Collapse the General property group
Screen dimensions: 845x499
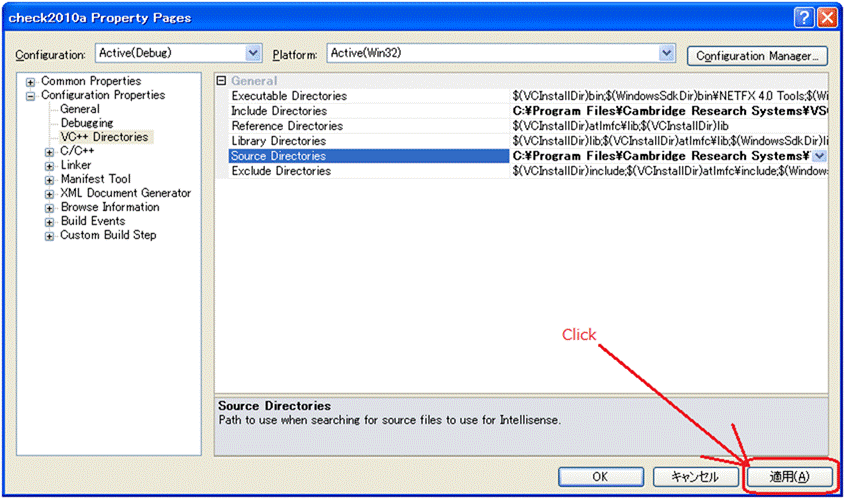click(x=222, y=81)
